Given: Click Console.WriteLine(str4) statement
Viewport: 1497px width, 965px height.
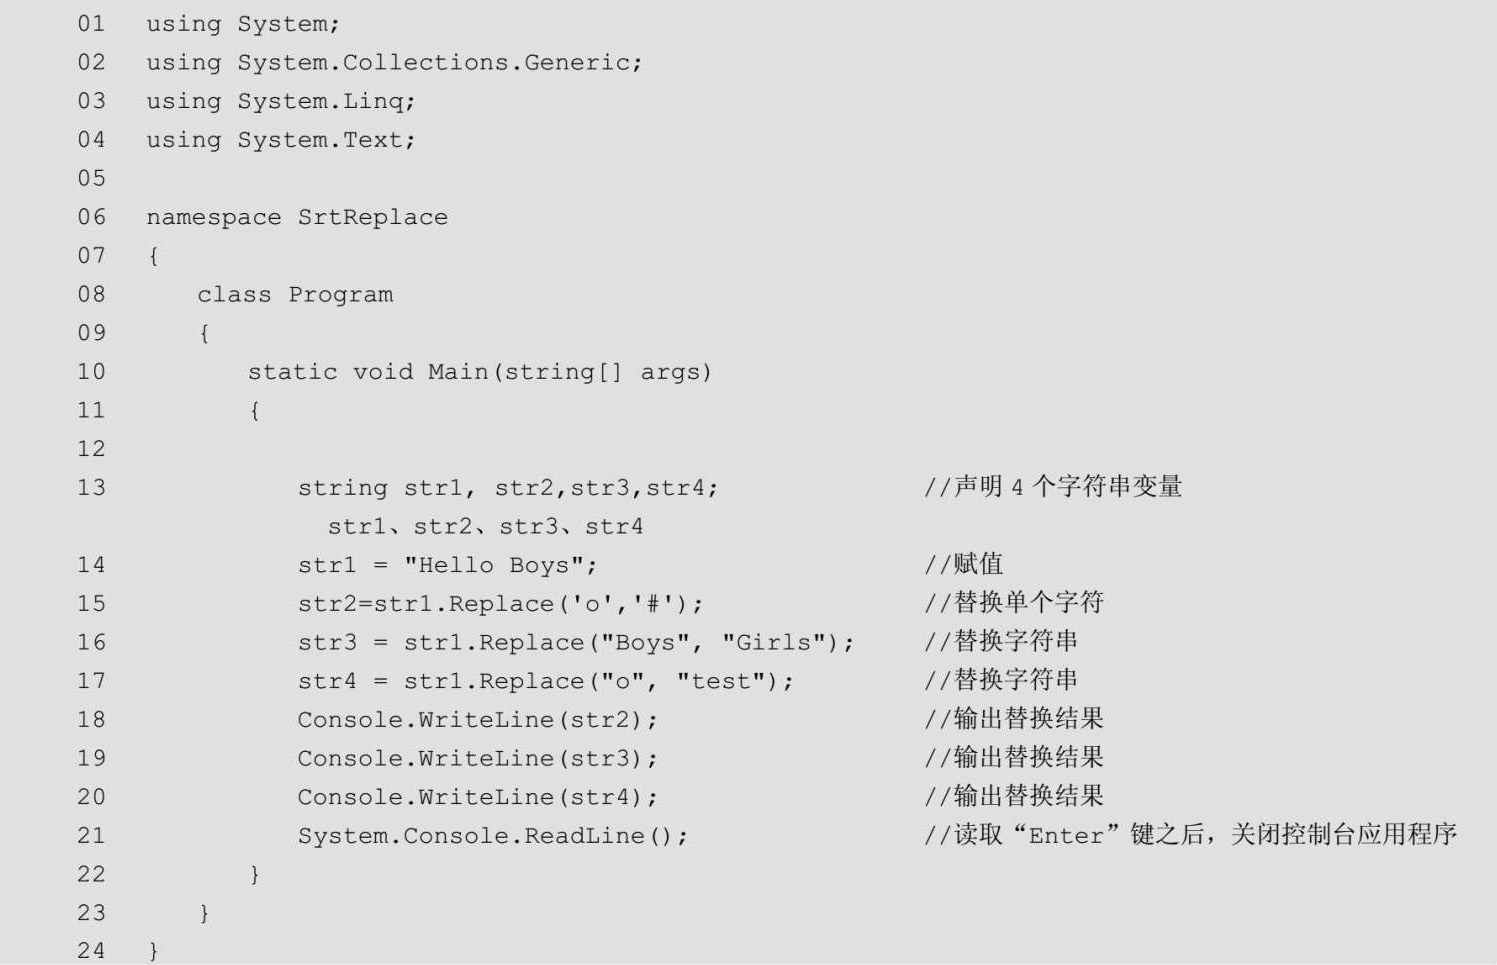Looking at the screenshot, I should (x=477, y=798).
